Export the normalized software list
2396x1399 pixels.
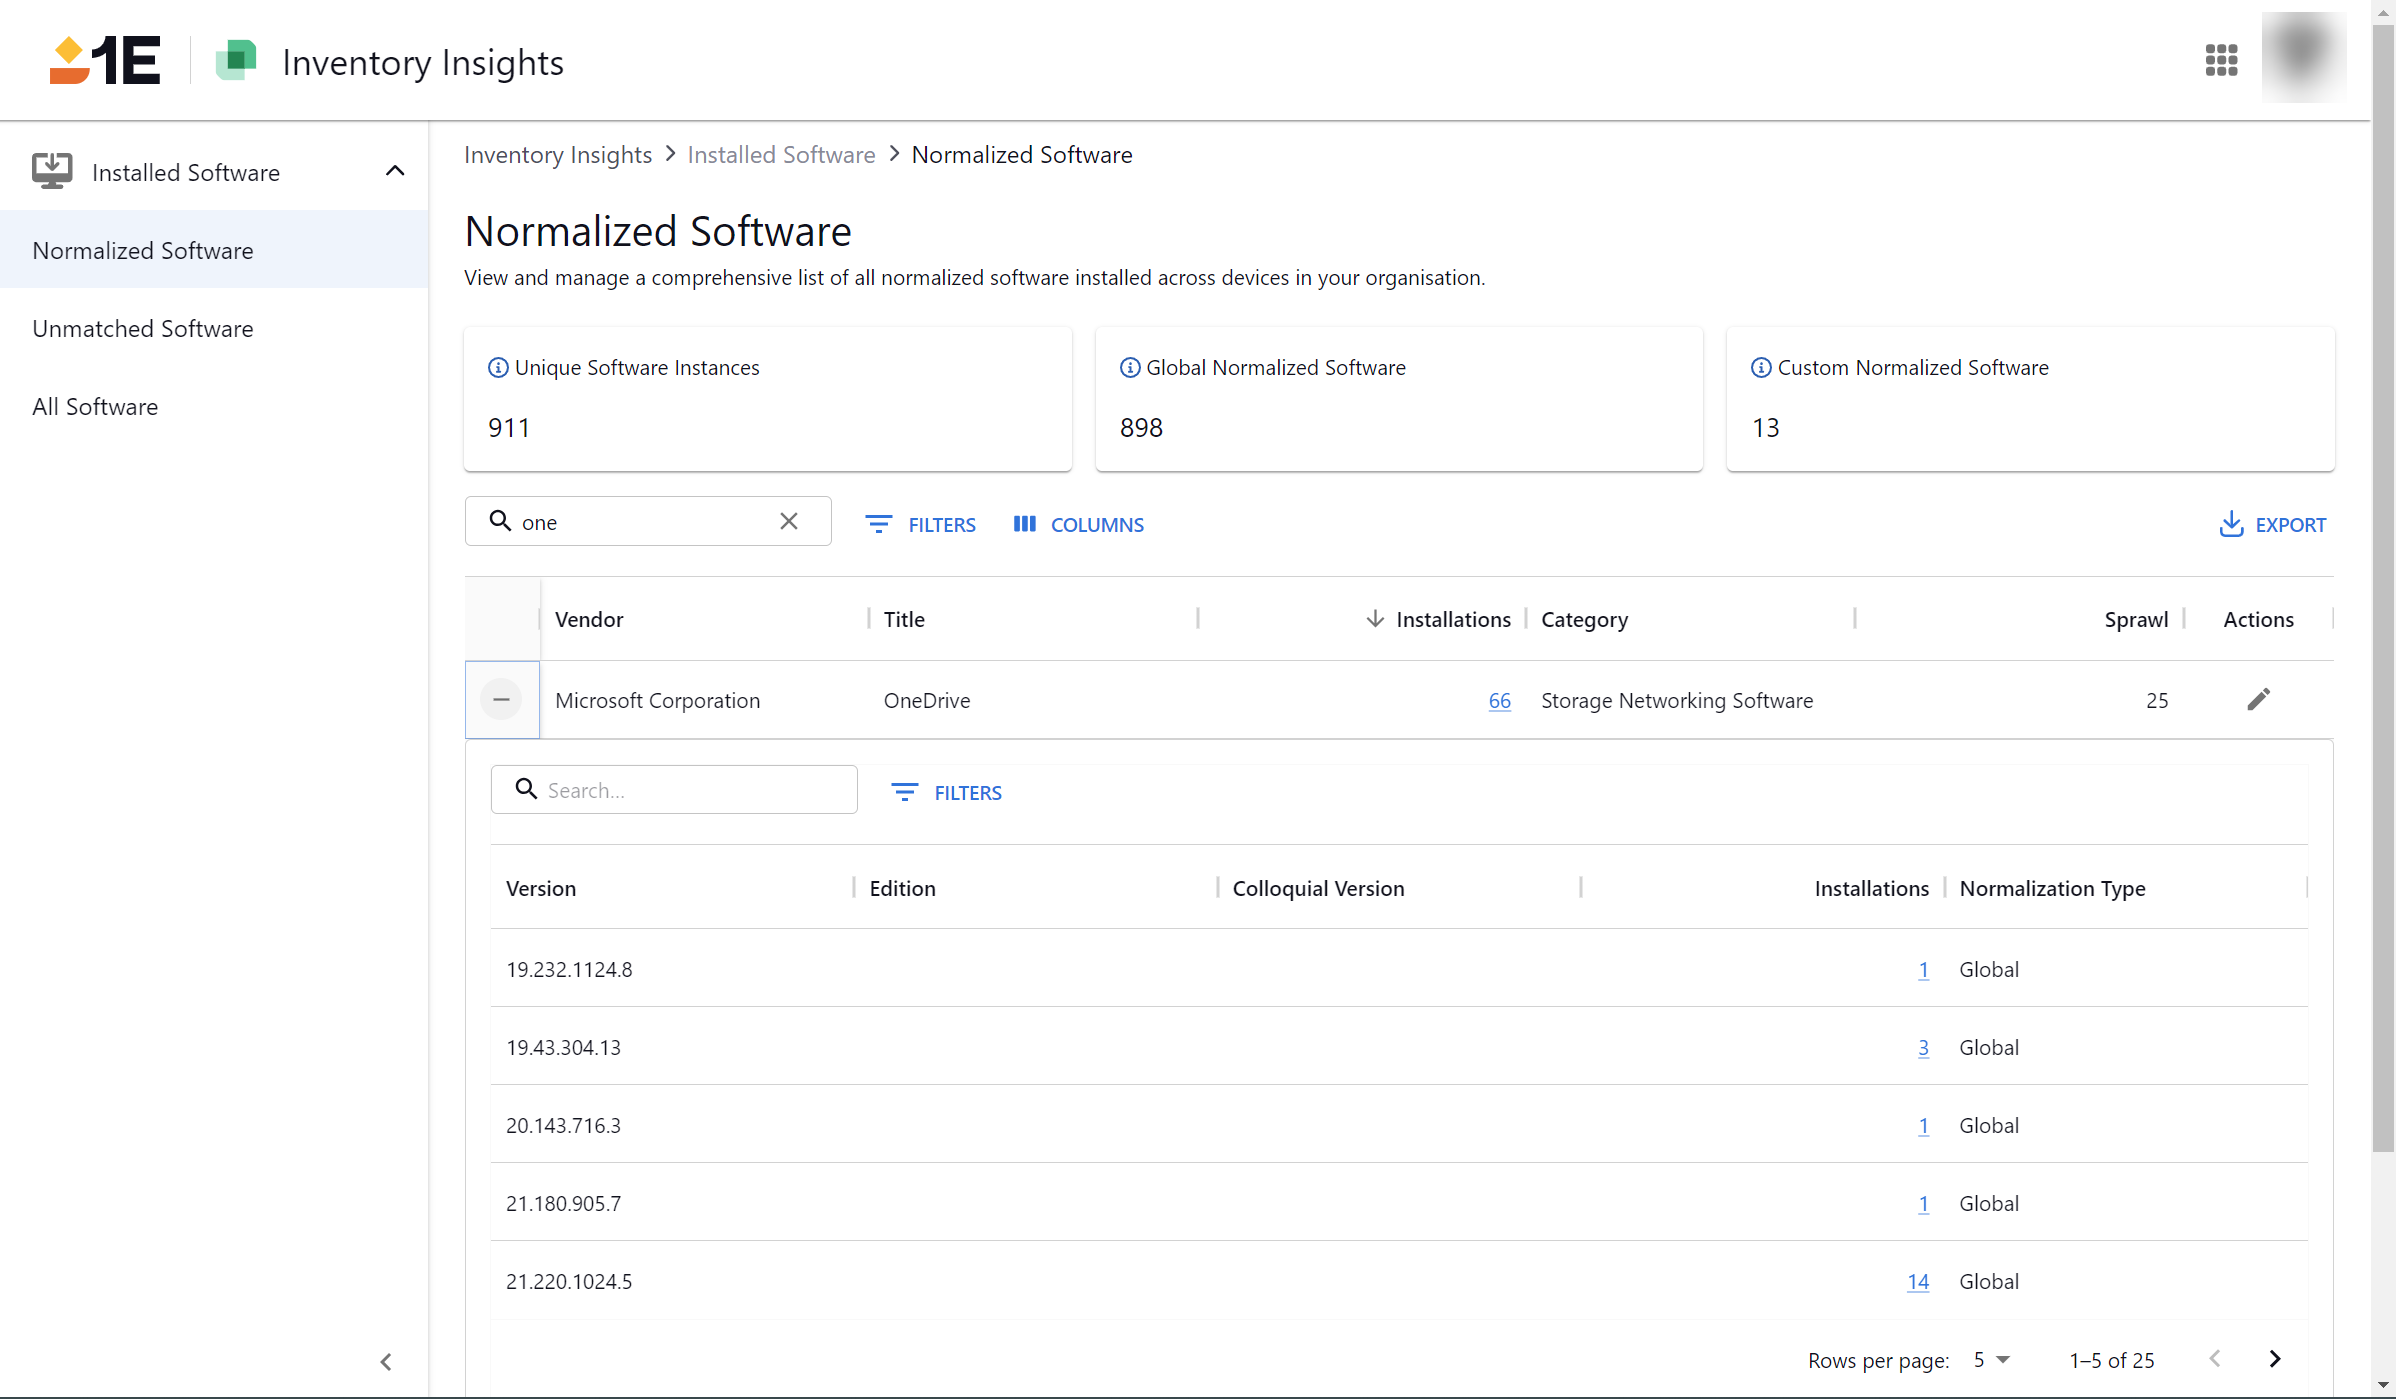tap(2272, 524)
